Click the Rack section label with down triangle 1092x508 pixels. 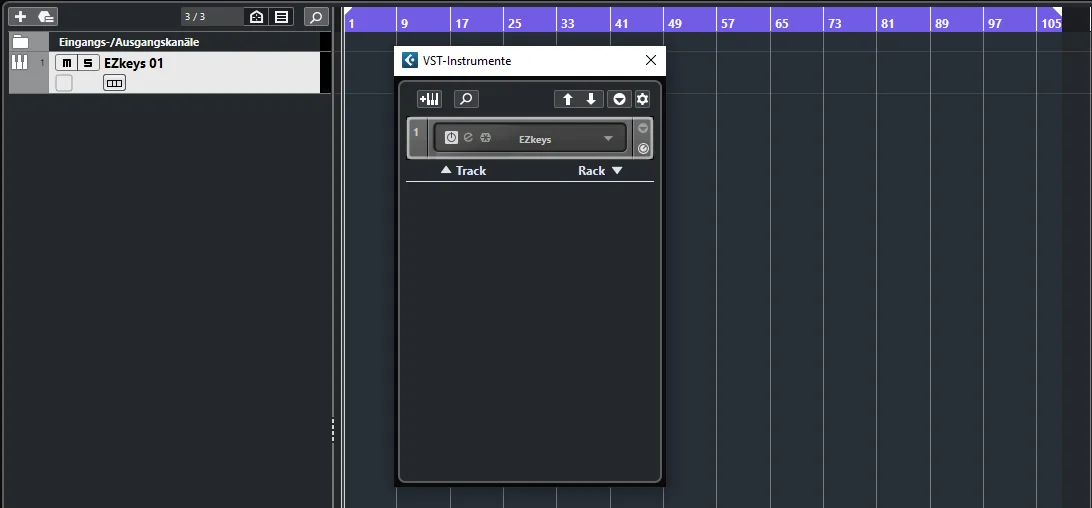pos(600,171)
